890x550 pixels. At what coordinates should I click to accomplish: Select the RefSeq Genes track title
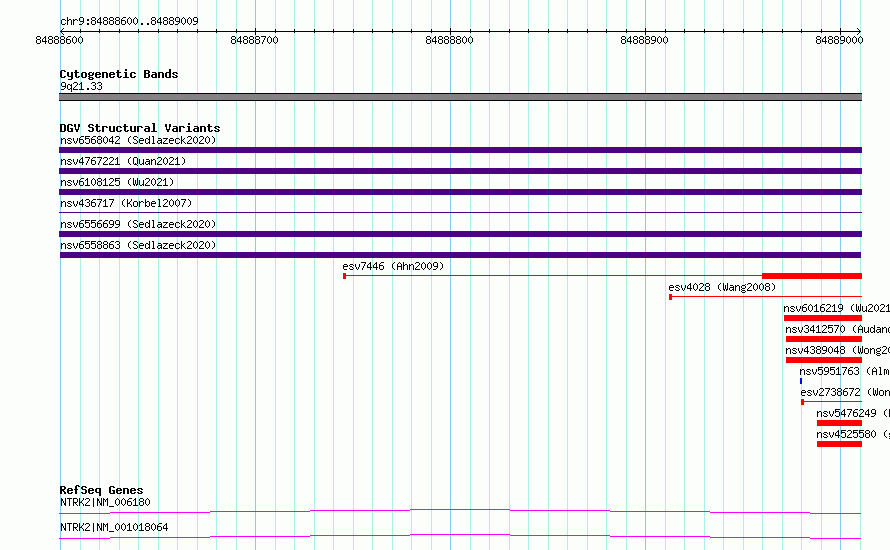pos(101,490)
